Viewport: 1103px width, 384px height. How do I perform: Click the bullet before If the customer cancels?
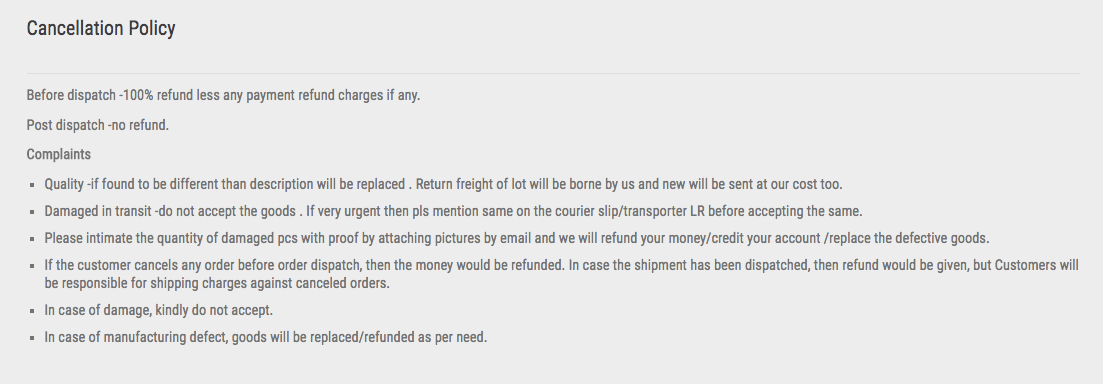[x=32, y=266]
